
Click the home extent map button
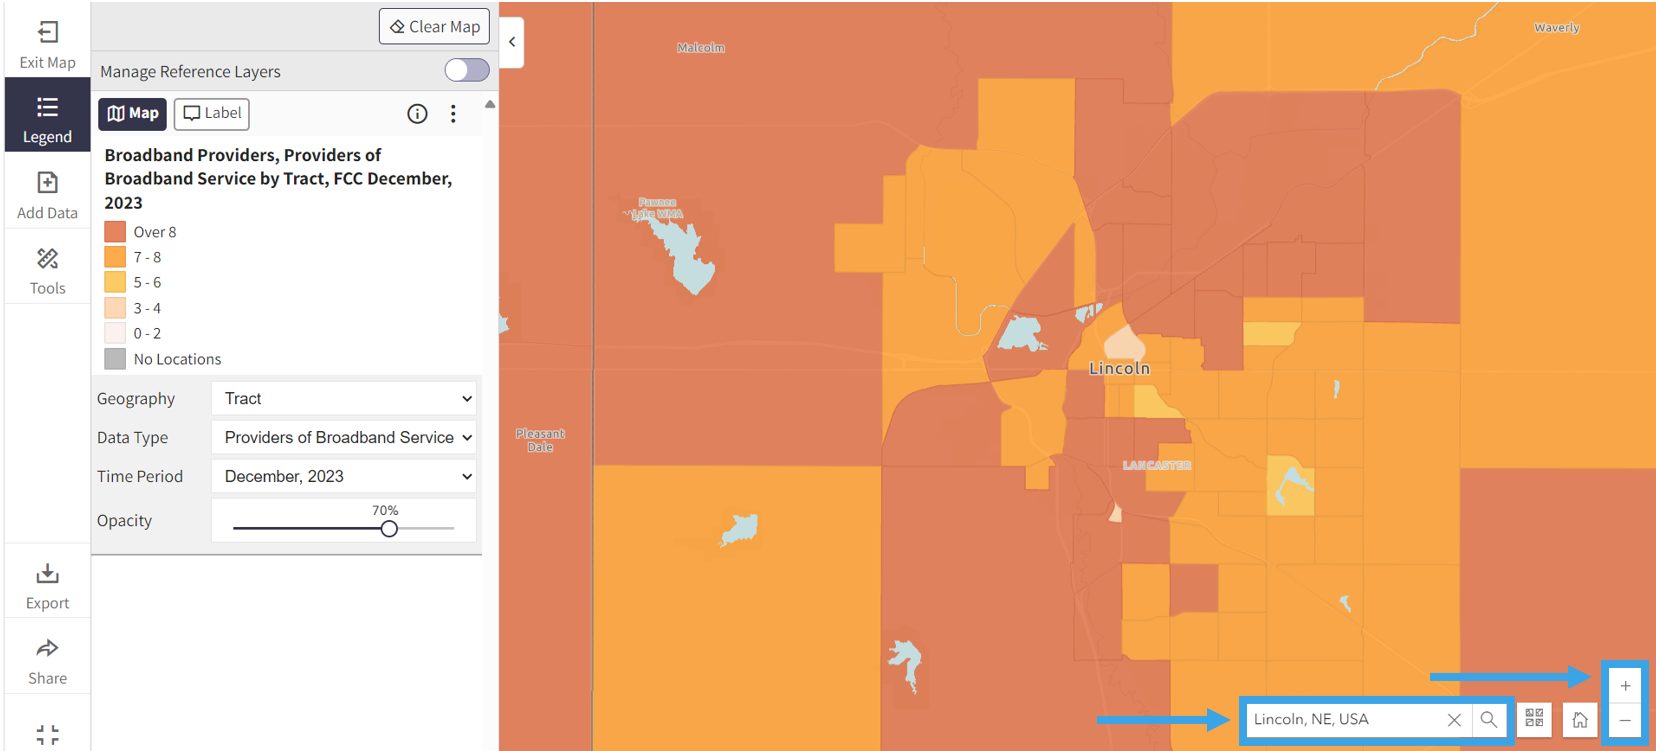[1579, 719]
